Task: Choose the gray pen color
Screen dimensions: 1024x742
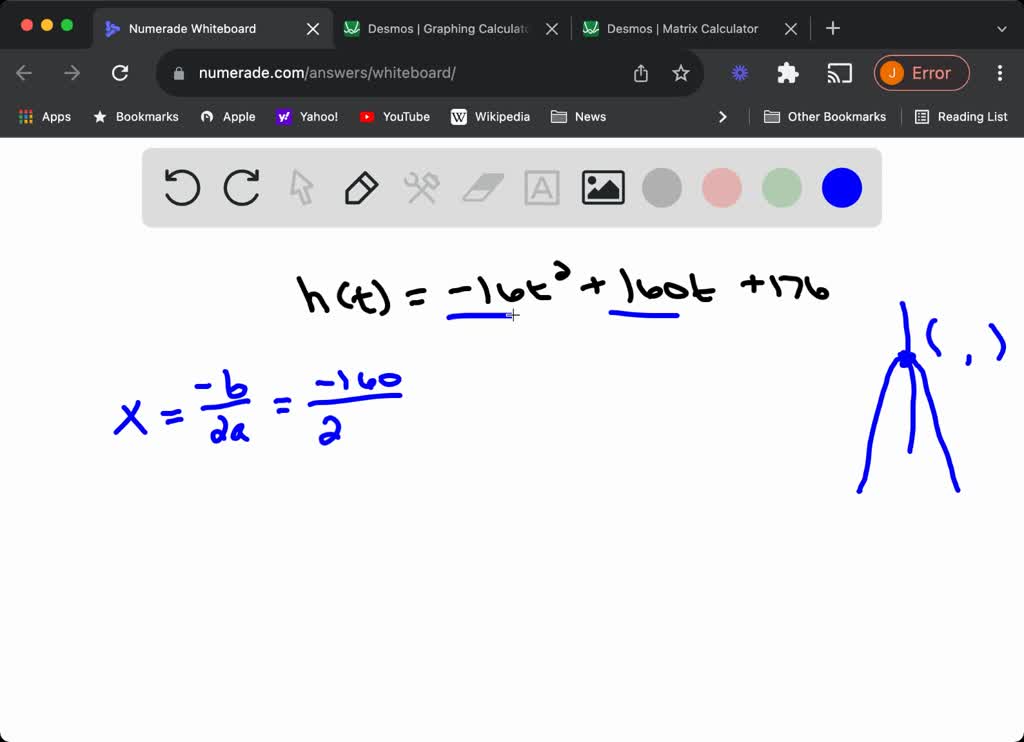Action: pos(662,188)
